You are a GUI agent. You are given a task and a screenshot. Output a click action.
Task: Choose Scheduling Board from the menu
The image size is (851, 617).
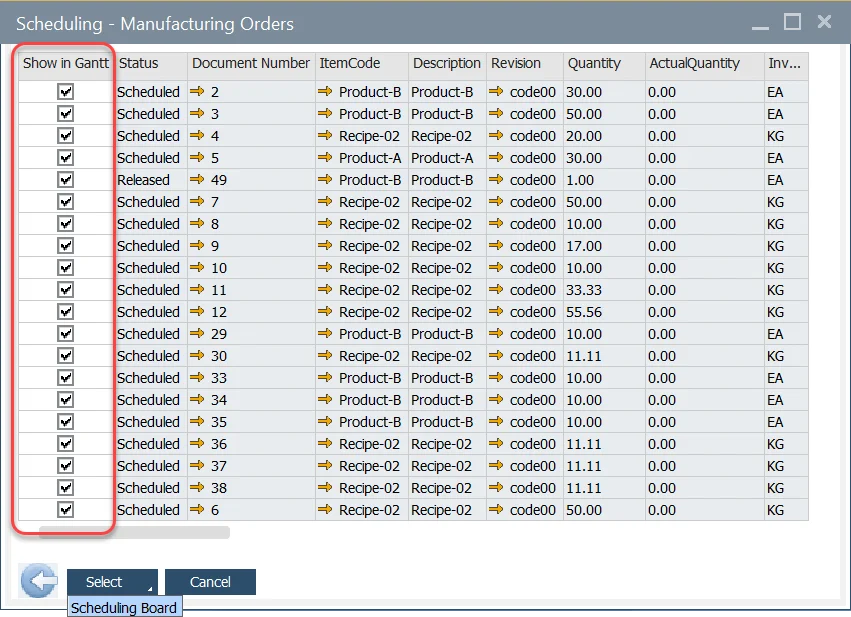pyautogui.click(x=124, y=606)
